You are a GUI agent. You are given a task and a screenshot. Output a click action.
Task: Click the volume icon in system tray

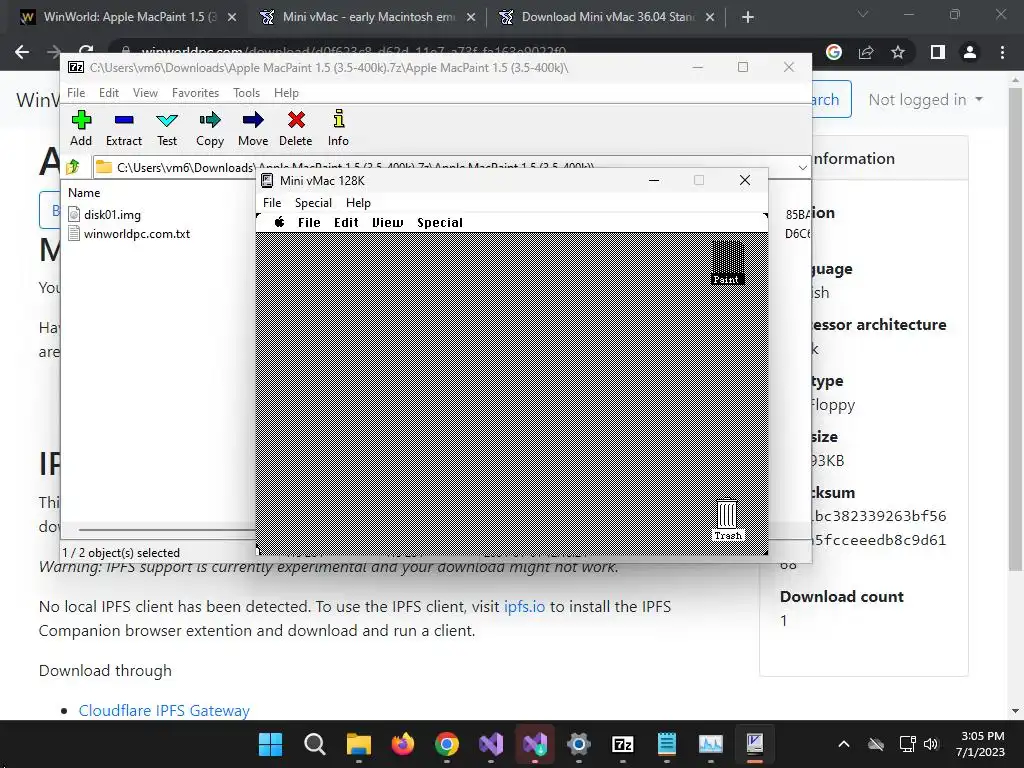click(x=931, y=744)
